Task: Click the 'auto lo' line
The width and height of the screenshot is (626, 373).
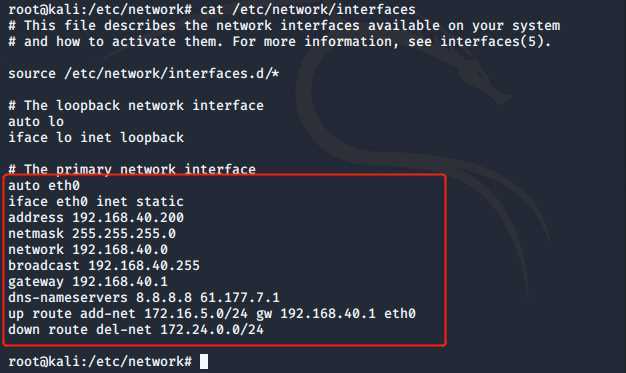Action: [x=36, y=121]
